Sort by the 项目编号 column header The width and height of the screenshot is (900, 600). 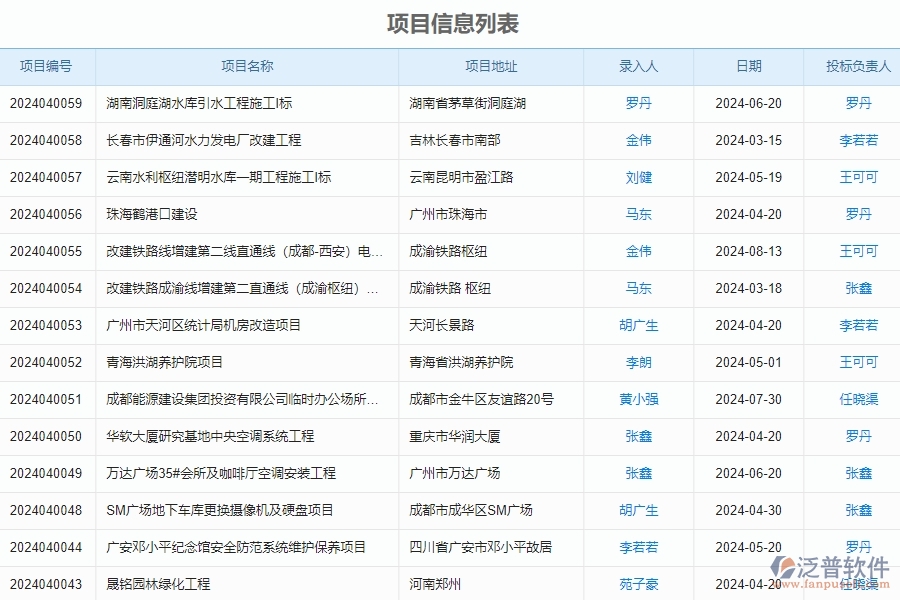click(45, 67)
